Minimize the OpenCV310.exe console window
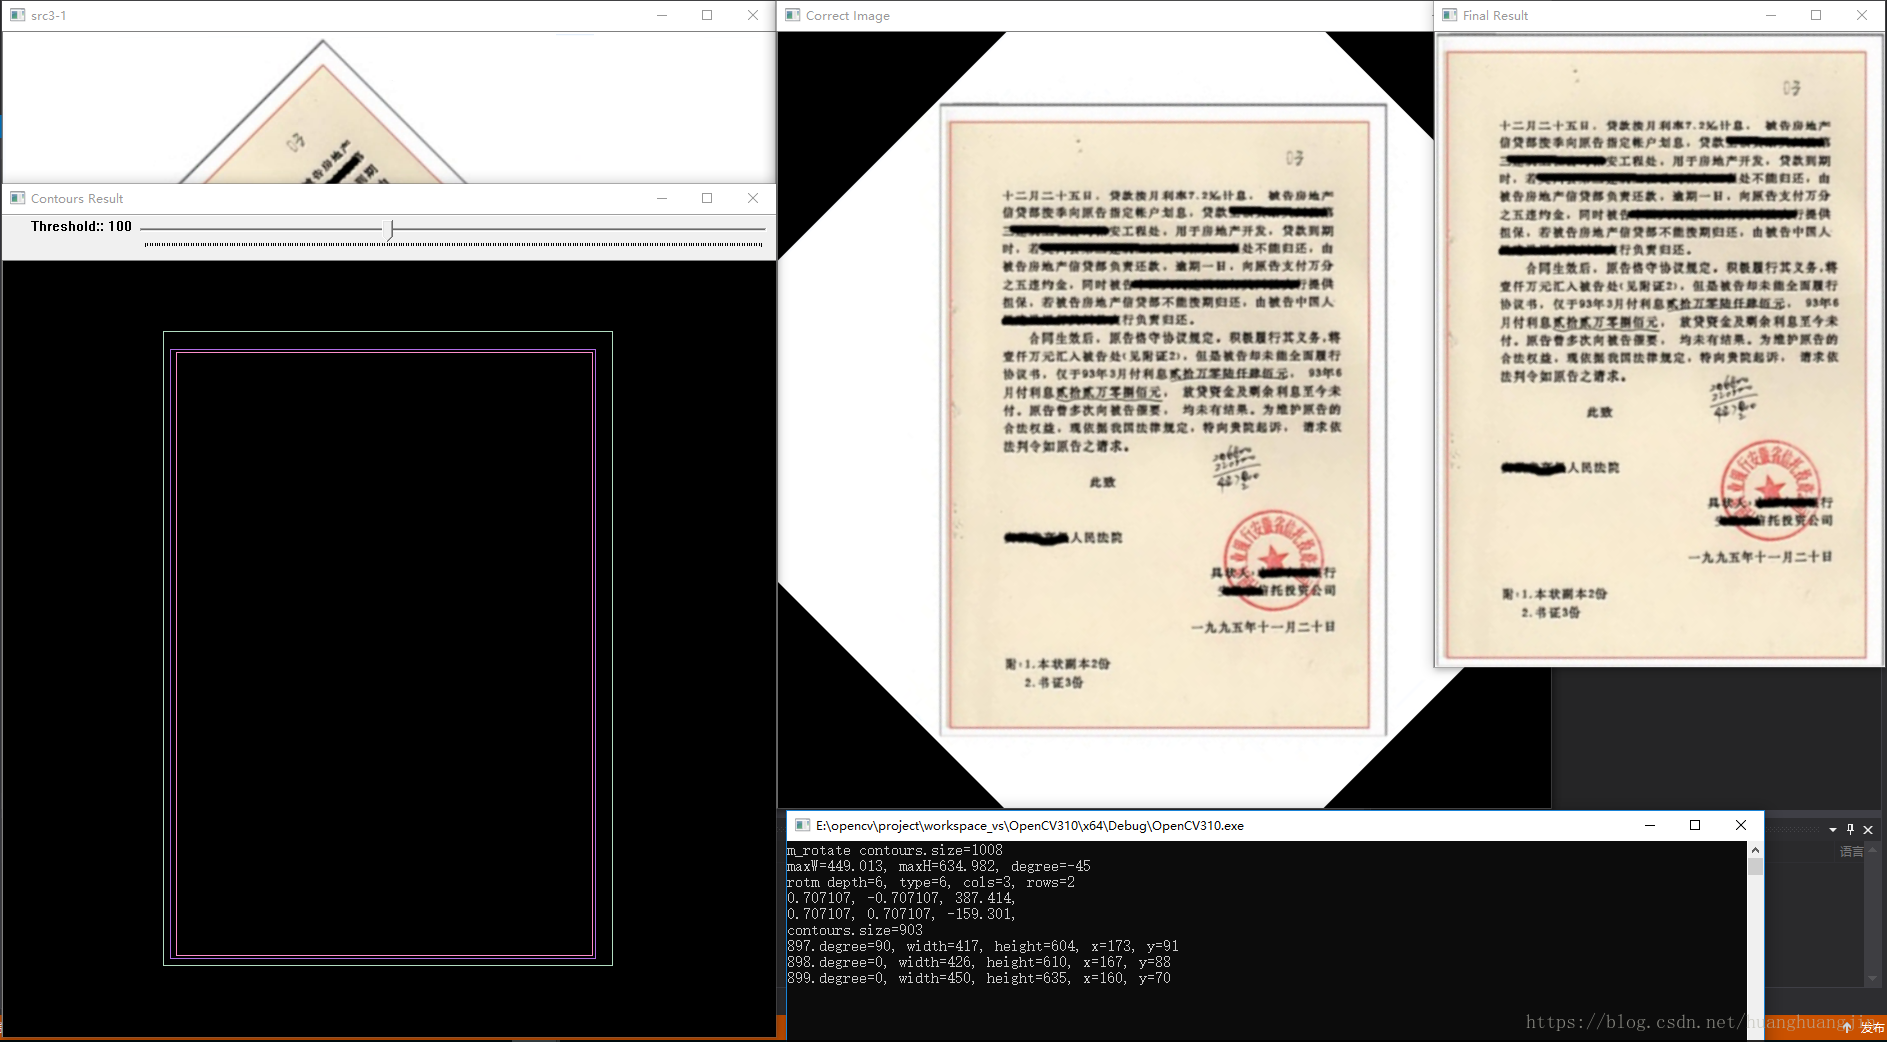1887x1042 pixels. click(x=1650, y=825)
